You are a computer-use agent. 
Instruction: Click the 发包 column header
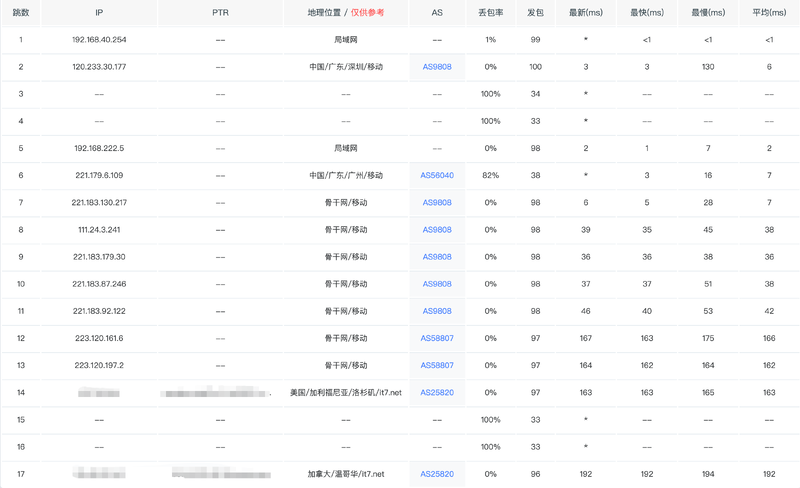(x=535, y=12)
